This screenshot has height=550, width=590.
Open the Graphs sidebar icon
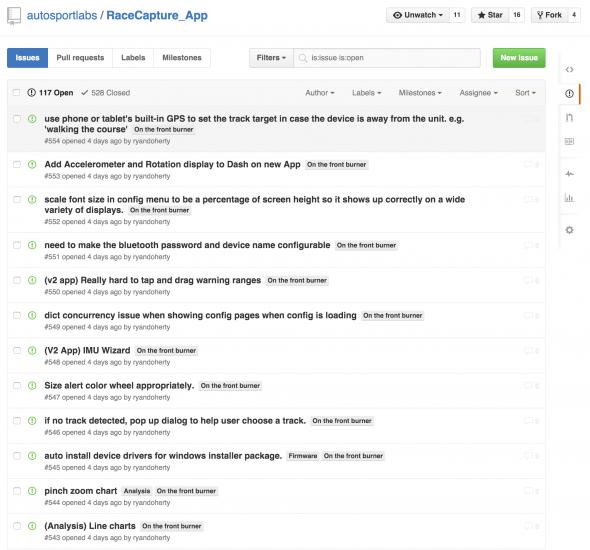(x=569, y=198)
